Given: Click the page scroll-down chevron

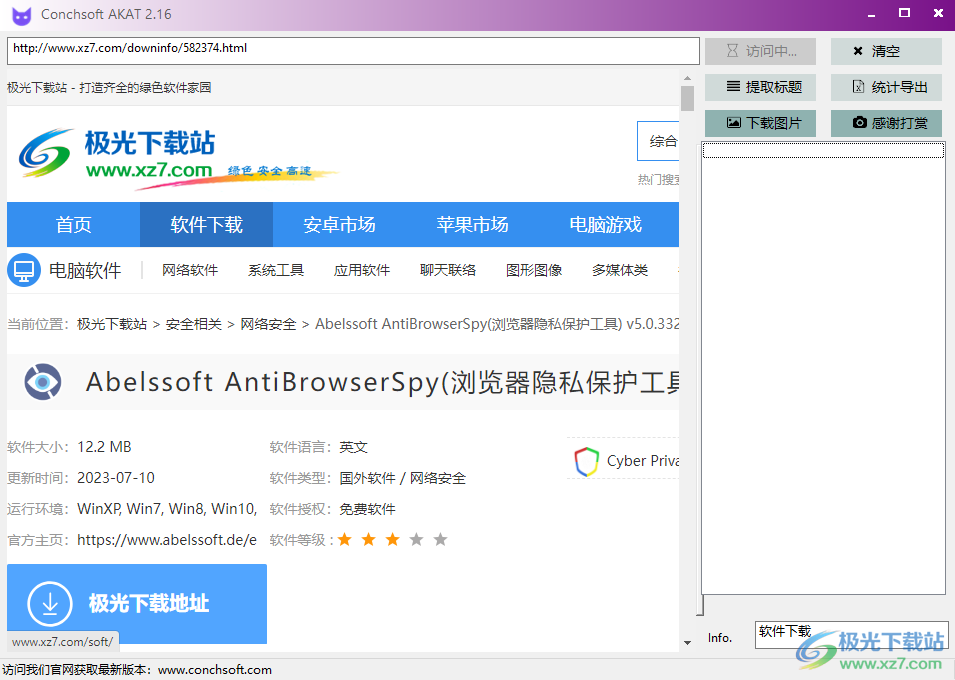Looking at the screenshot, I should 686,642.
